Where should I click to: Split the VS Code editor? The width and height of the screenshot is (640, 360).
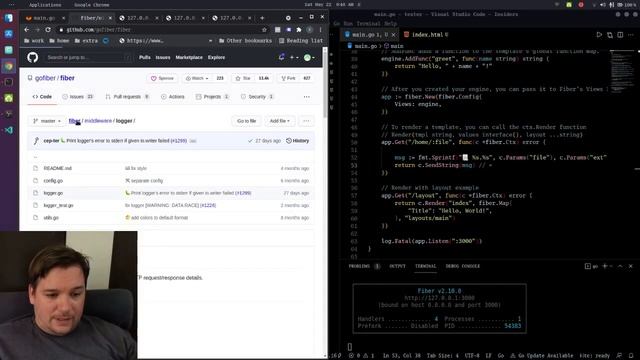pyautogui.click(x=620, y=35)
